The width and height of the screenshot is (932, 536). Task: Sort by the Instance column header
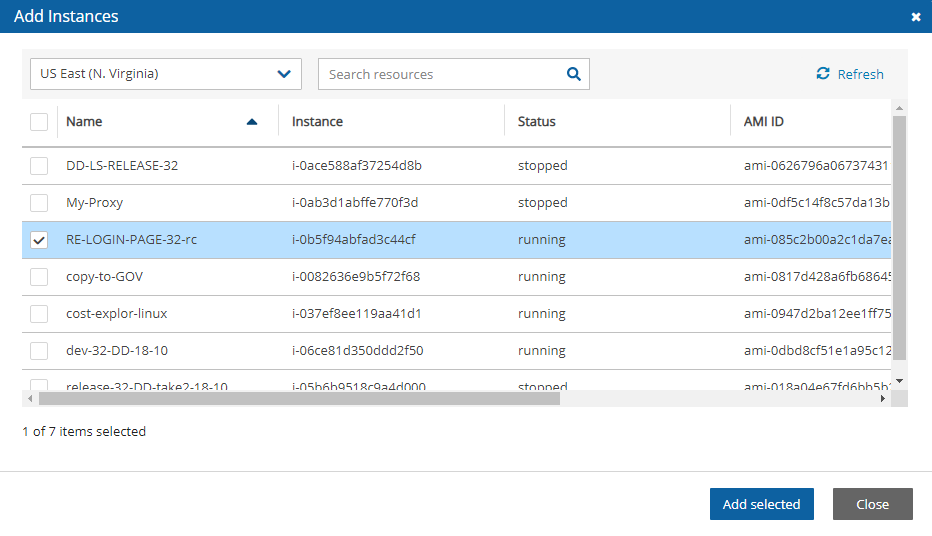(317, 122)
